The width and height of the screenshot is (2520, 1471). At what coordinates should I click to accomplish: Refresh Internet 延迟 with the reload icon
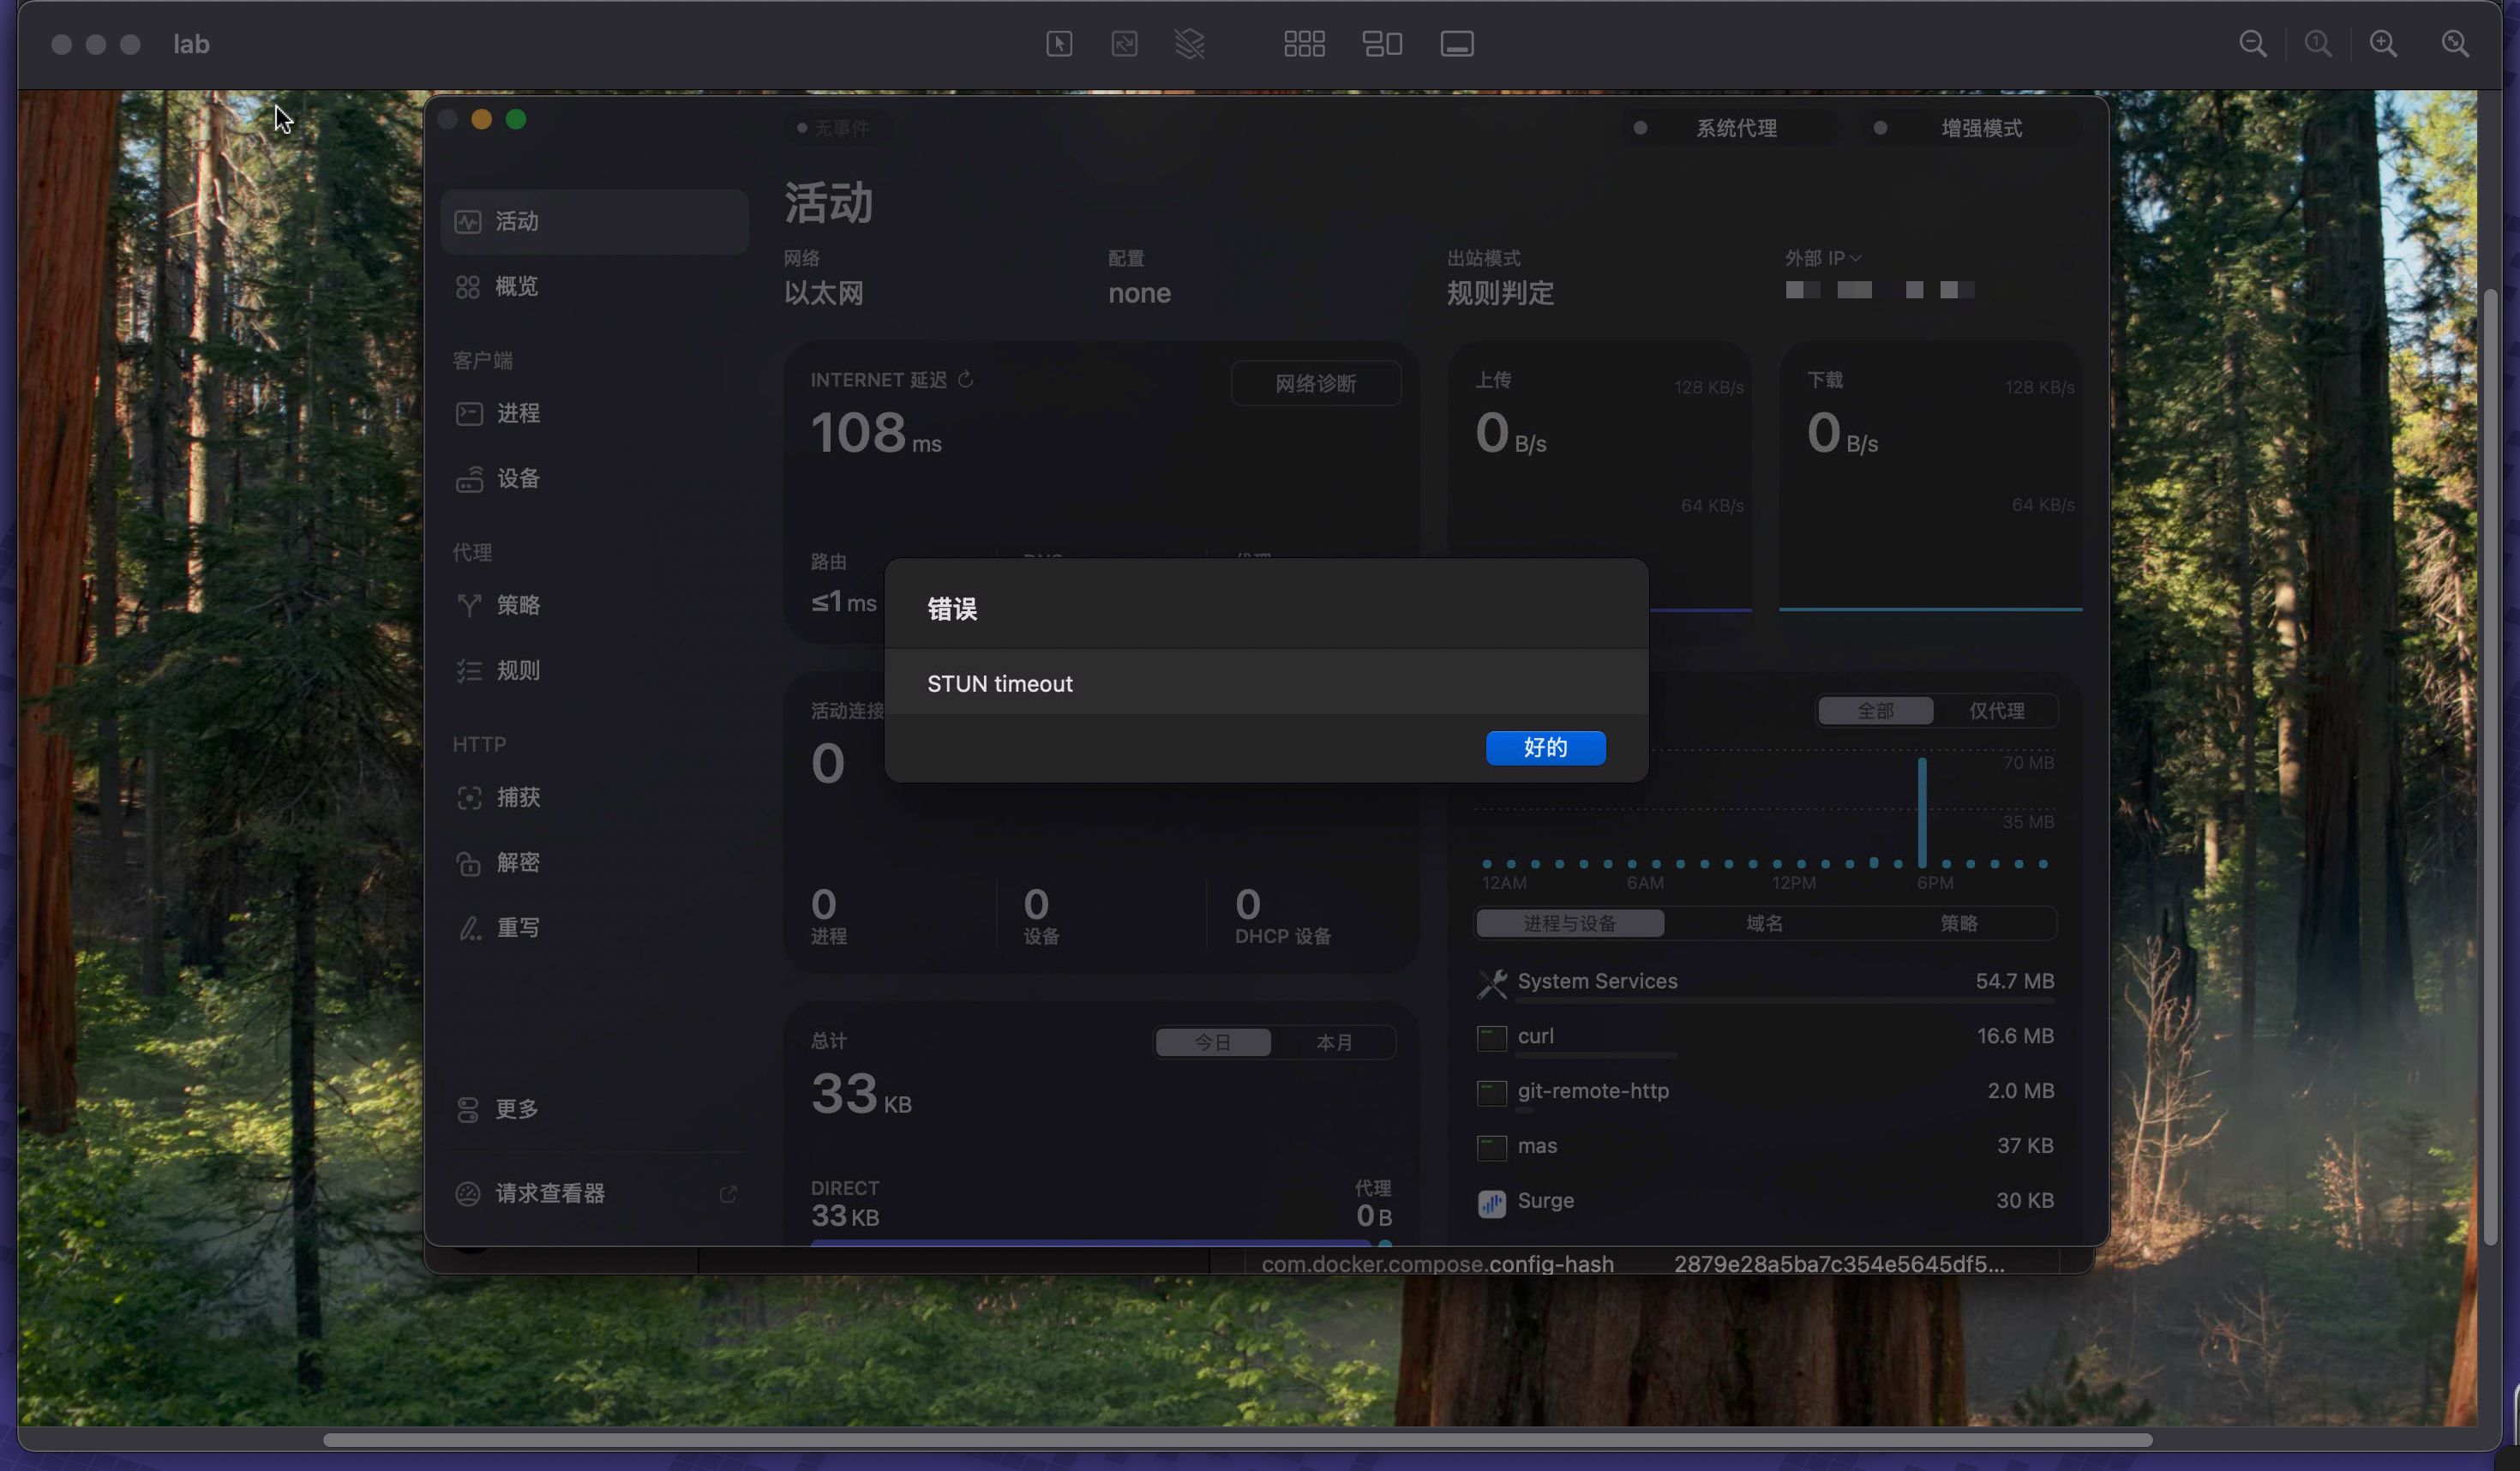(965, 379)
